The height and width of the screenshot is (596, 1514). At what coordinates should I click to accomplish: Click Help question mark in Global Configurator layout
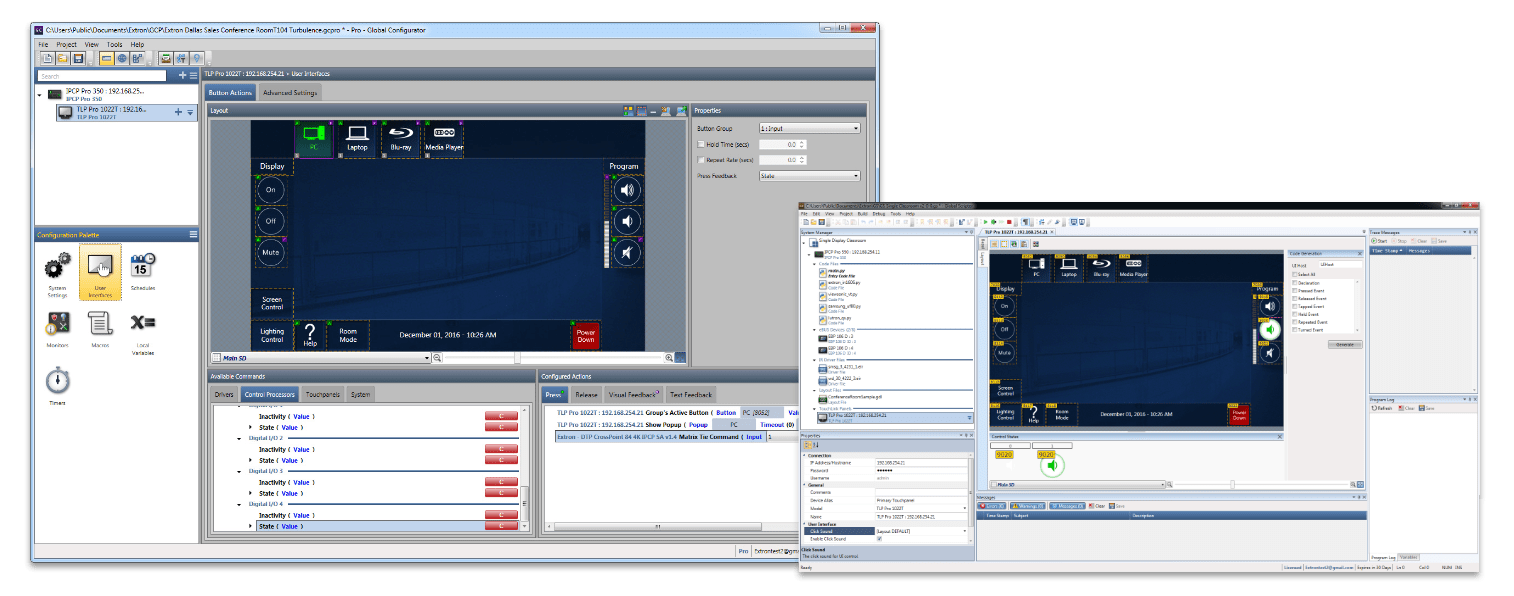tap(311, 334)
